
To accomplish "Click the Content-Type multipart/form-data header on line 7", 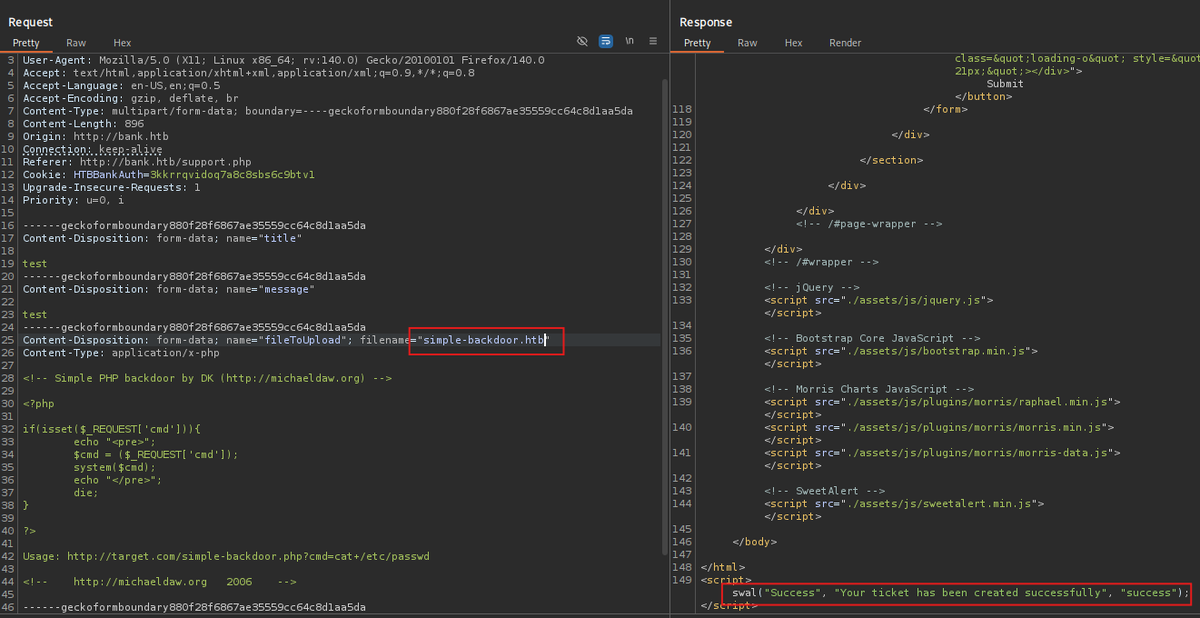I will (328, 111).
